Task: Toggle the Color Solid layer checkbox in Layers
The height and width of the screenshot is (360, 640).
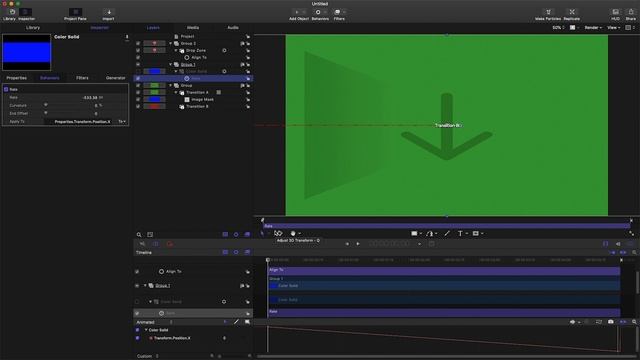Action: 138,71
